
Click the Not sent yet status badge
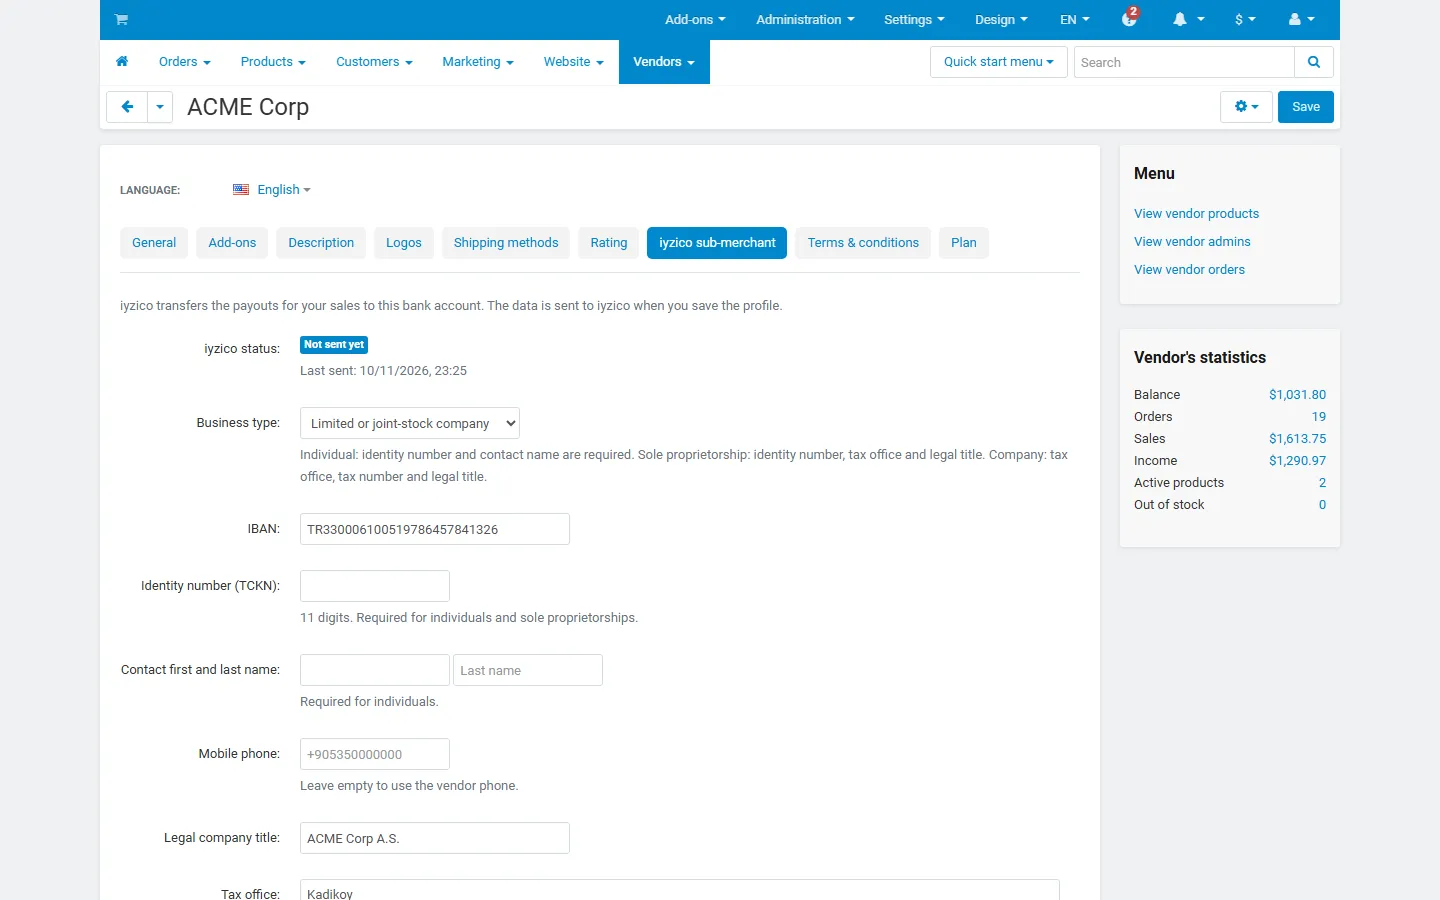click(334, 345)
